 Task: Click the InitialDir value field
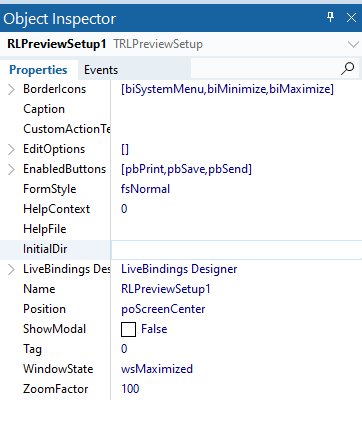pos(236,249)
